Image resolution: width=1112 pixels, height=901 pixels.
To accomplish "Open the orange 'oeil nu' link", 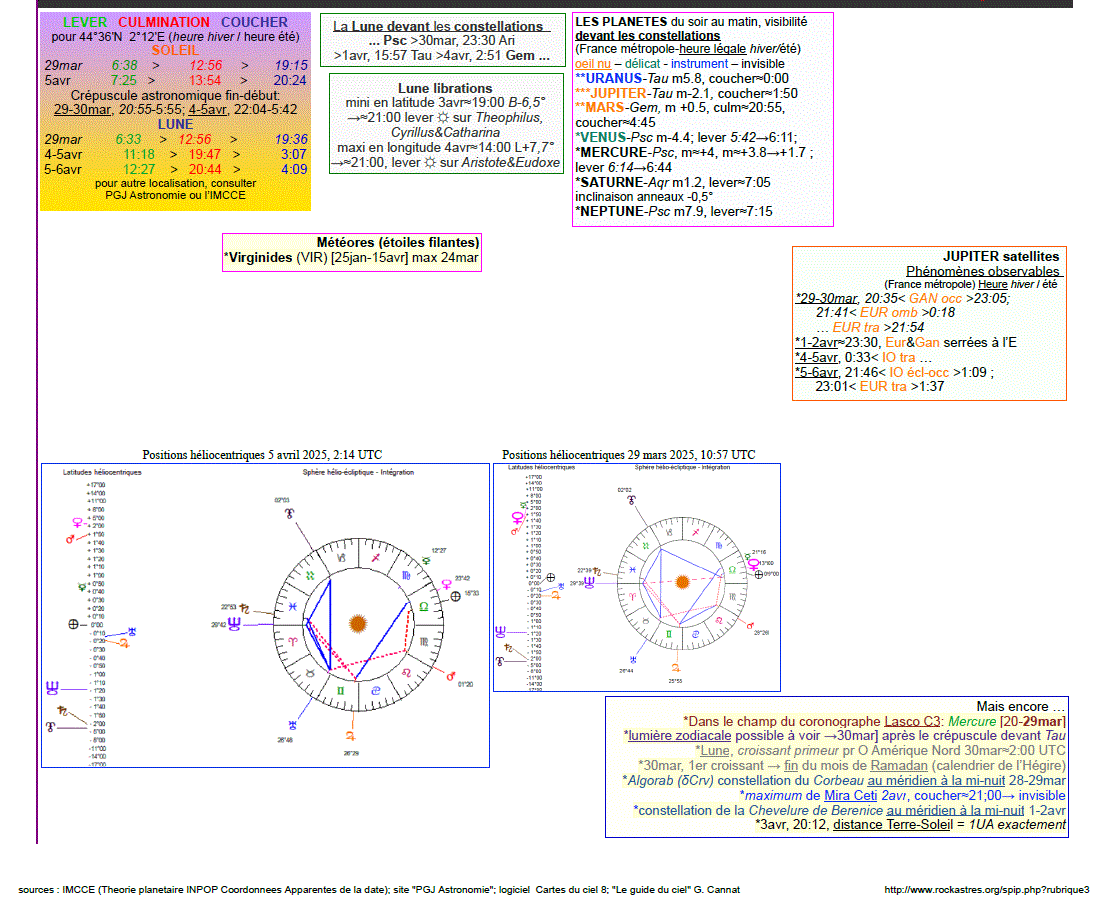I will (x=593, y=64).
